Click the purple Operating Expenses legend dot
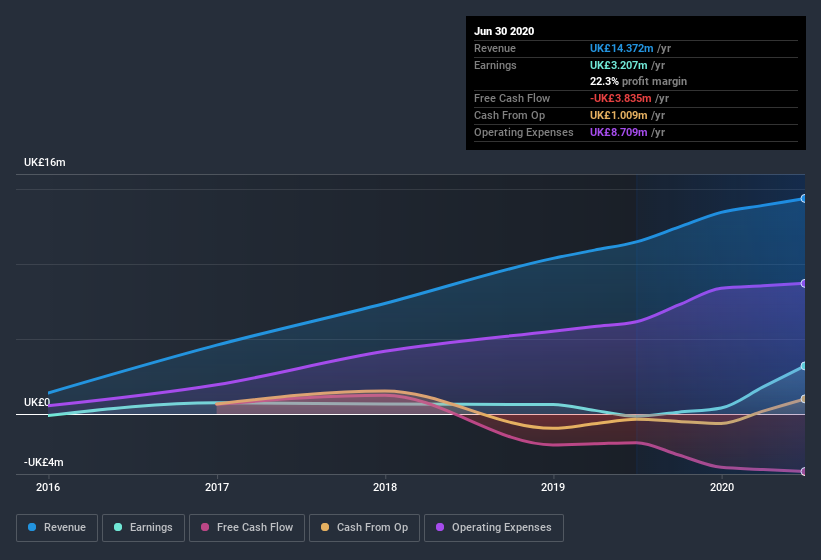Image resolution: width=821 pixels, height=560 pixels. pyautogui.click(x=440, y=527)
